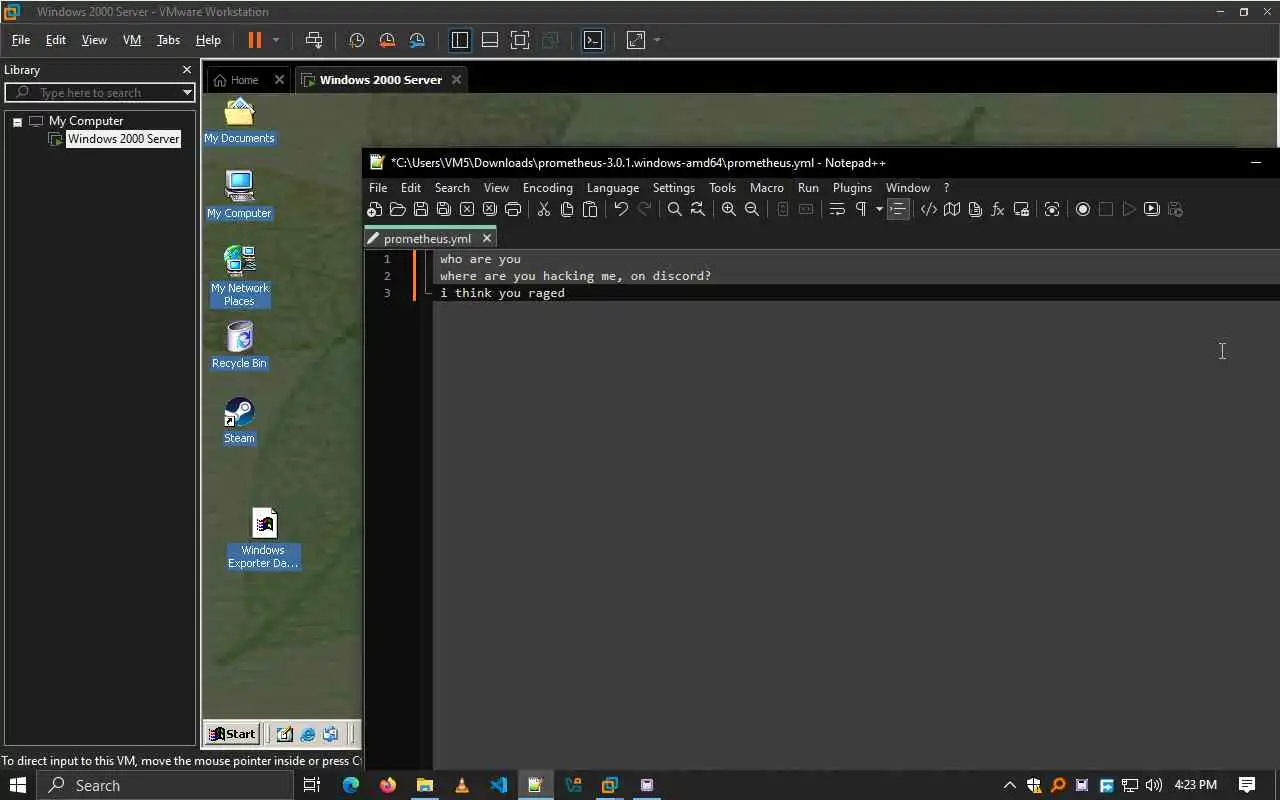Close the Library panel
This screenshot has height=800, width=1280.
(186, 70)
